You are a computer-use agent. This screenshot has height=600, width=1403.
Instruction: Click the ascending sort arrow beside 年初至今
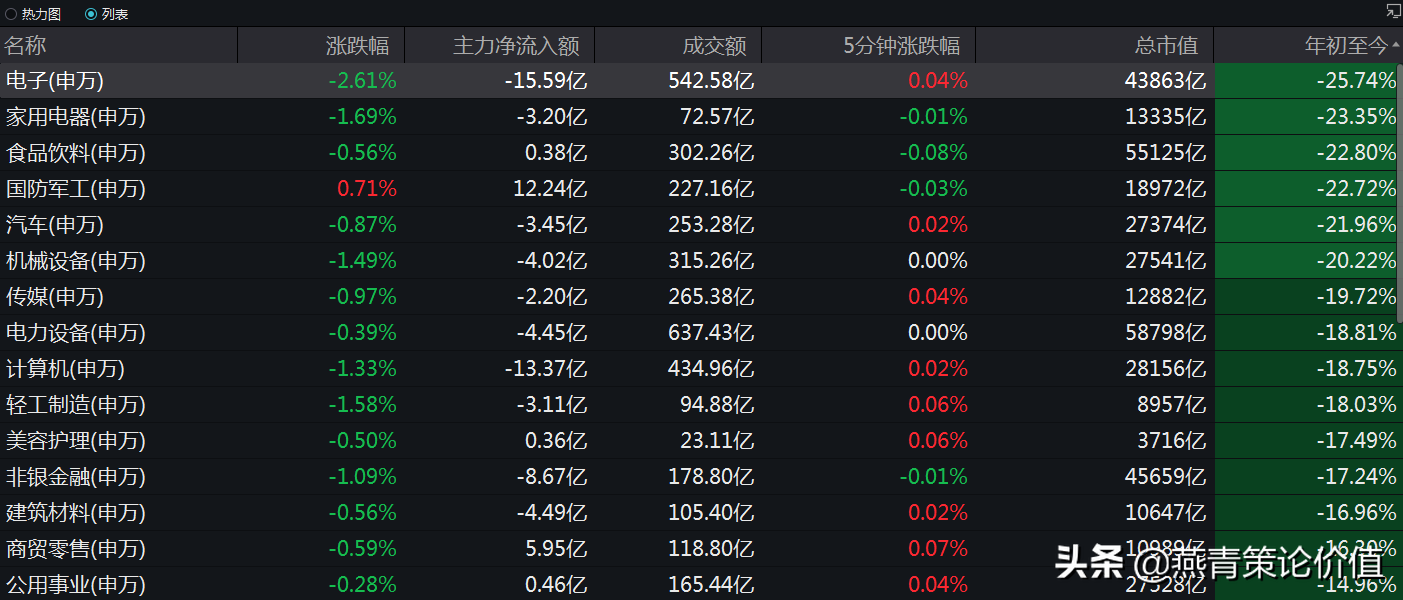tap(1395, 46)
